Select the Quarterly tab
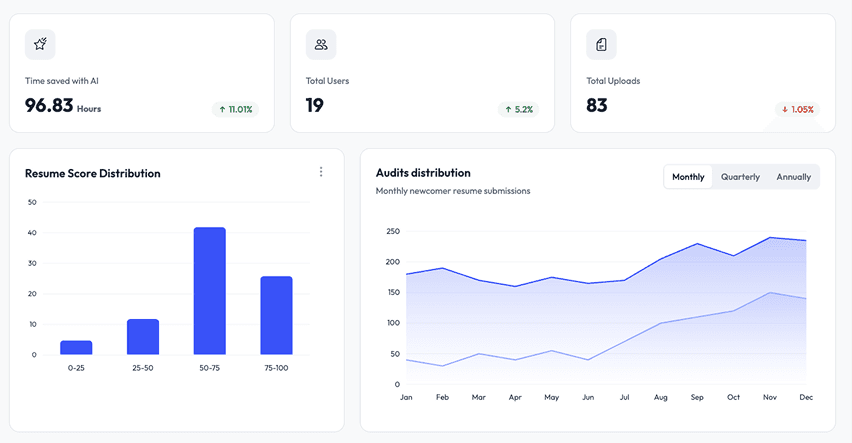Screen dimensions: 852x443 [740, 177]
